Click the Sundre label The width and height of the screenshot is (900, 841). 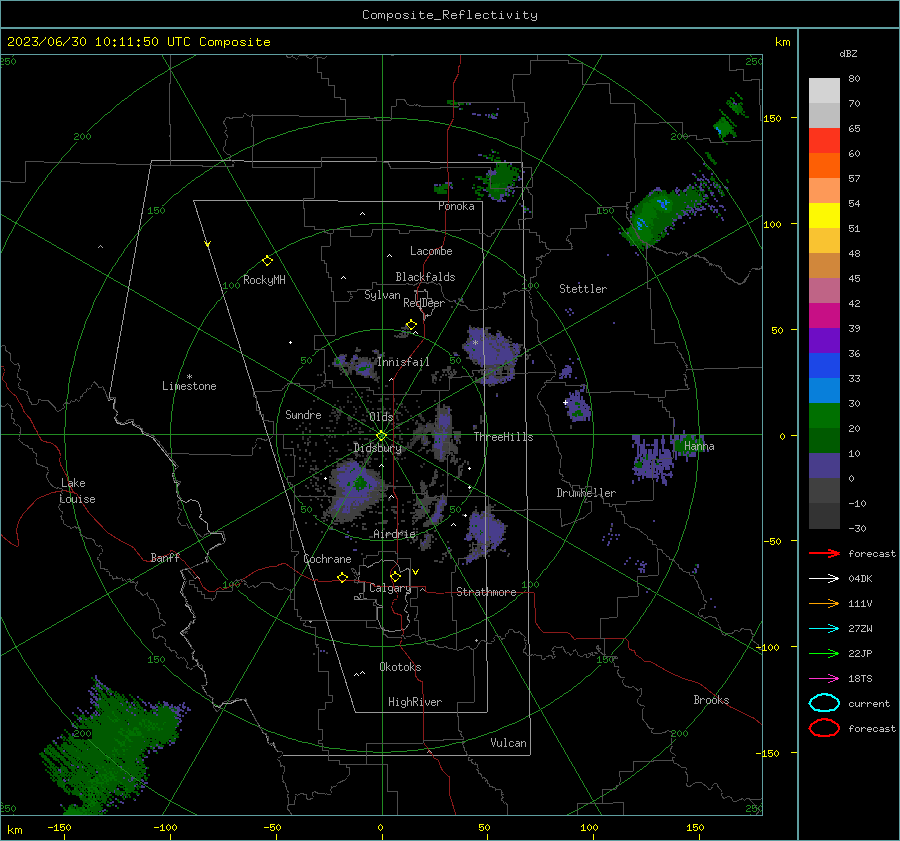[x=303, y=414]
